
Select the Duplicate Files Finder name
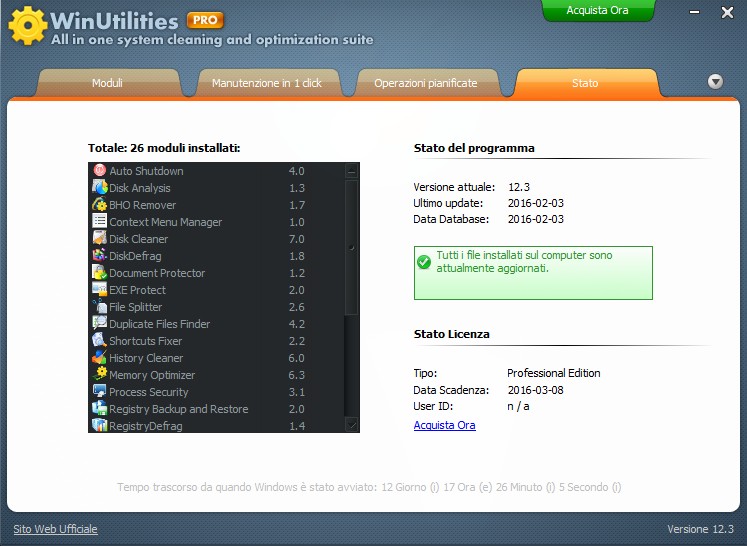tap(160, 324)
